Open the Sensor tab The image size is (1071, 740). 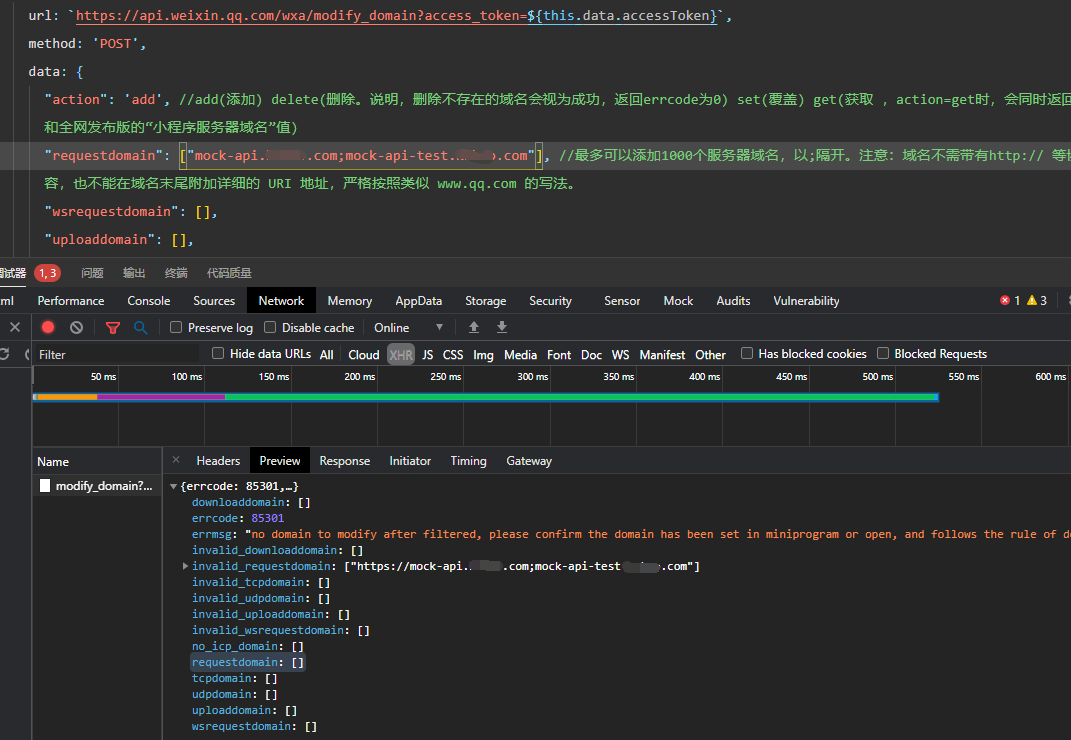click(622, 301)
